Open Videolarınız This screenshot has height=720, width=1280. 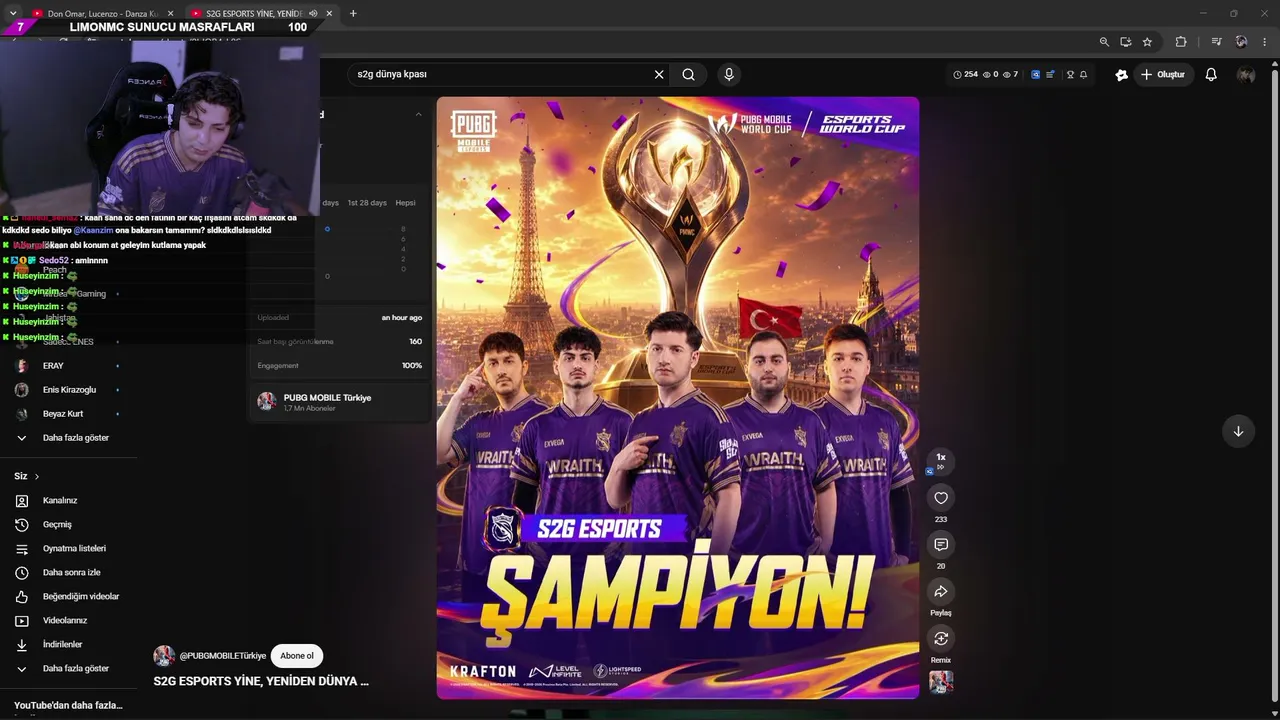(67, 621)
